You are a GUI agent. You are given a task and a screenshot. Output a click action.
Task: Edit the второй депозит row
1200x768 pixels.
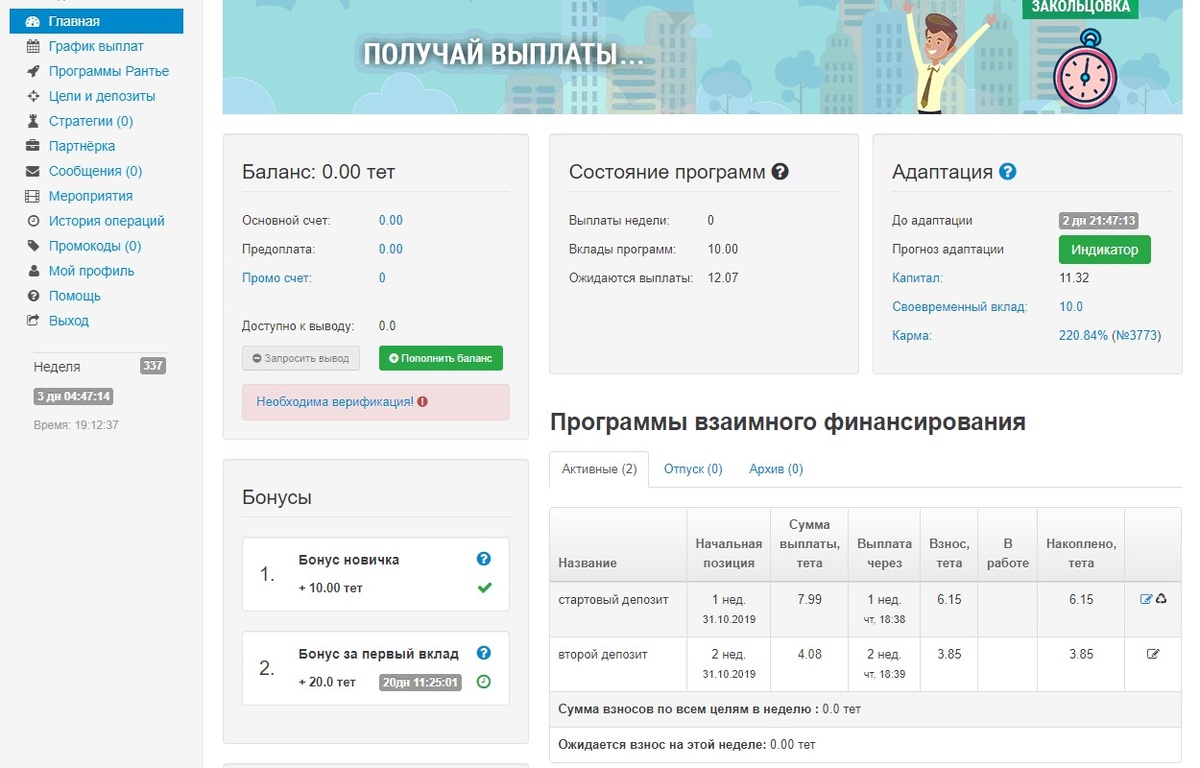pyautogui.click(x=1153, y=654)
